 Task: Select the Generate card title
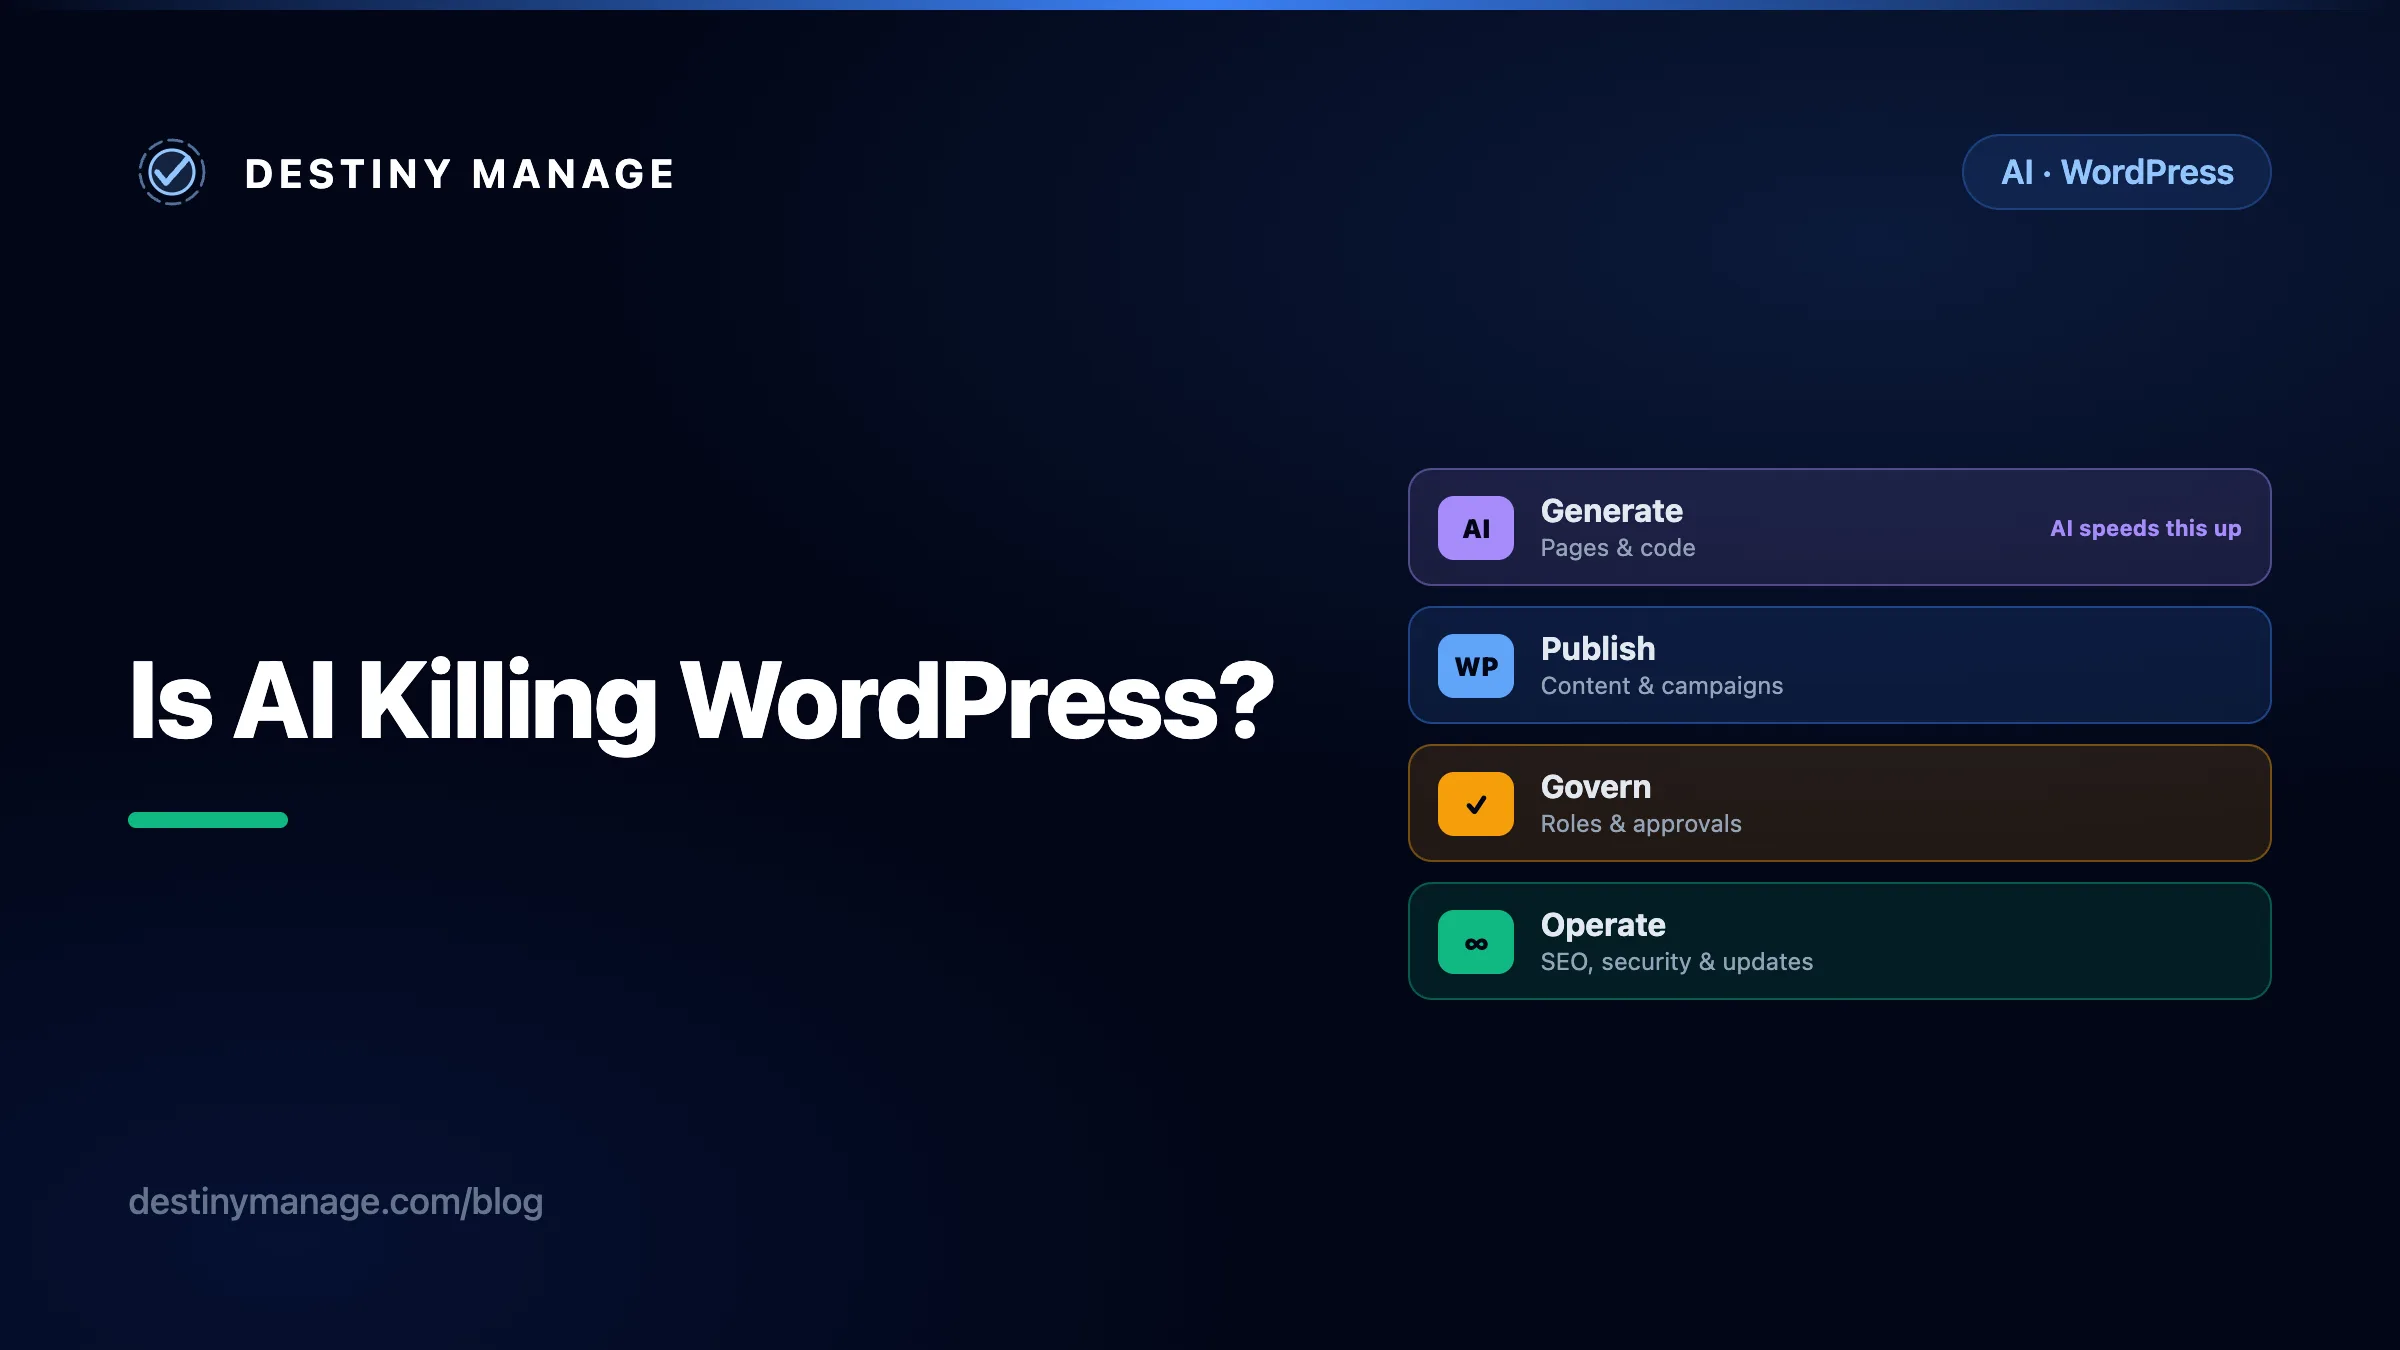[x=1611, y=511]
